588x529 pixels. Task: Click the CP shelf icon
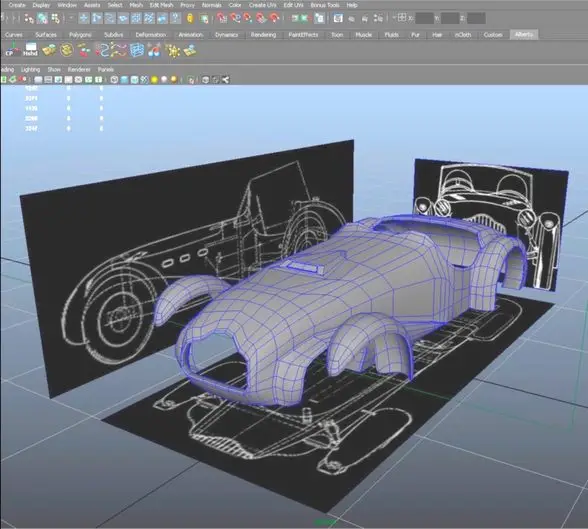pyautogui.click(x=10, y=49)
